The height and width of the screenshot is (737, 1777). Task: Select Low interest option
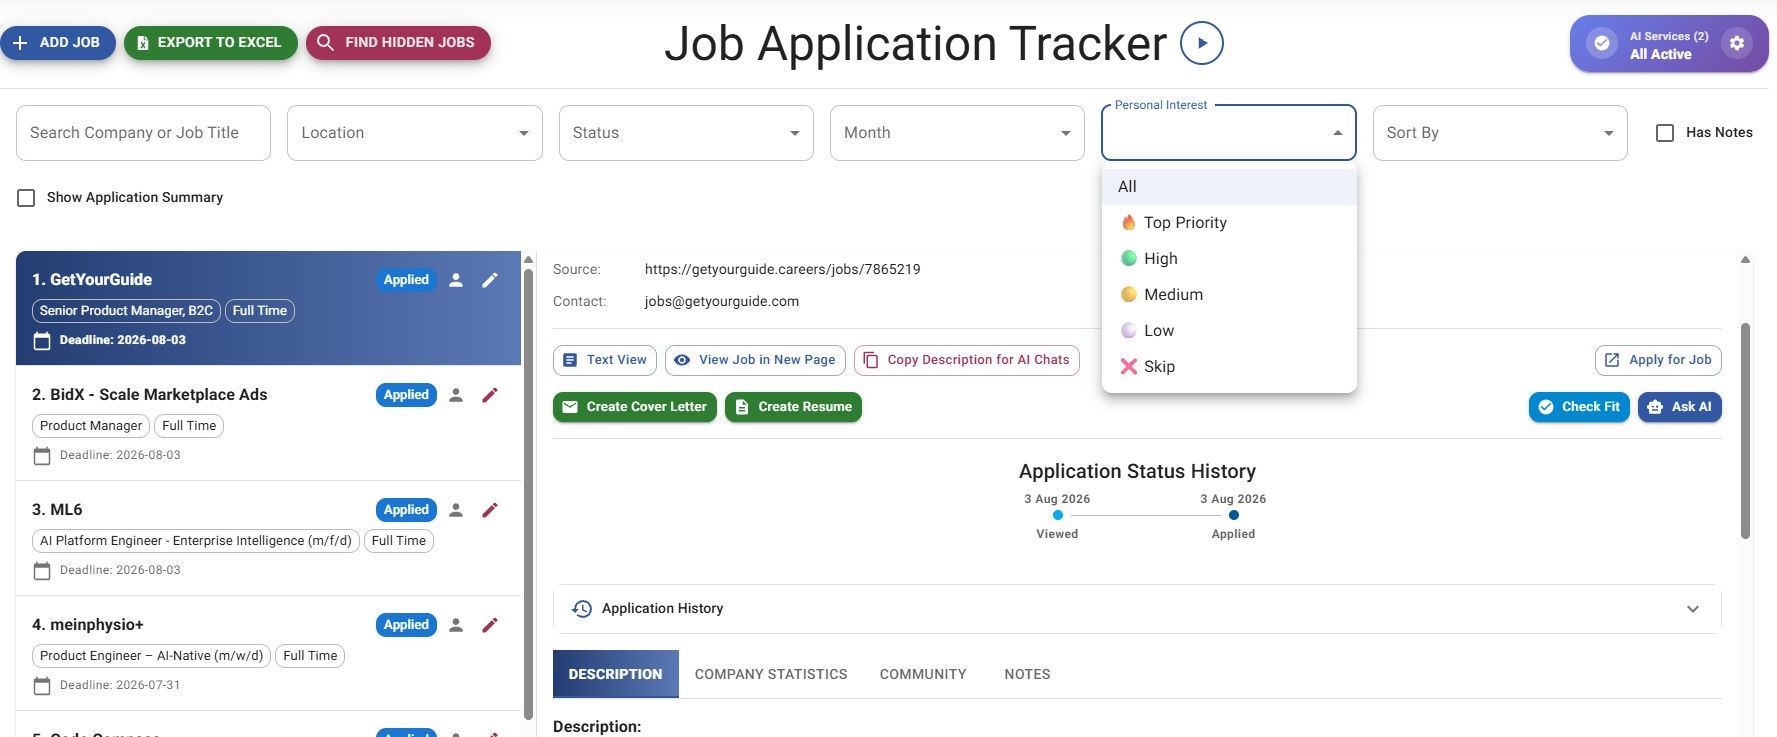coord(1229,330)
